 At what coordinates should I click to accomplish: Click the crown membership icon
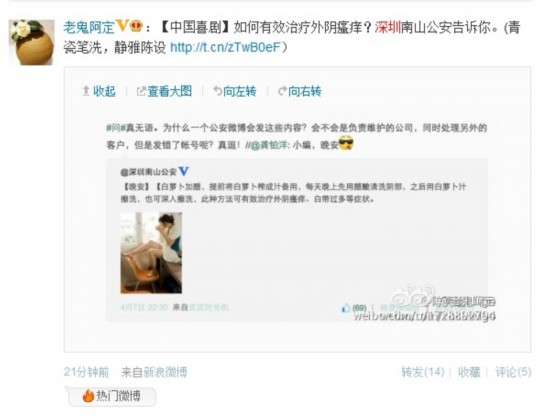(136, 26)
